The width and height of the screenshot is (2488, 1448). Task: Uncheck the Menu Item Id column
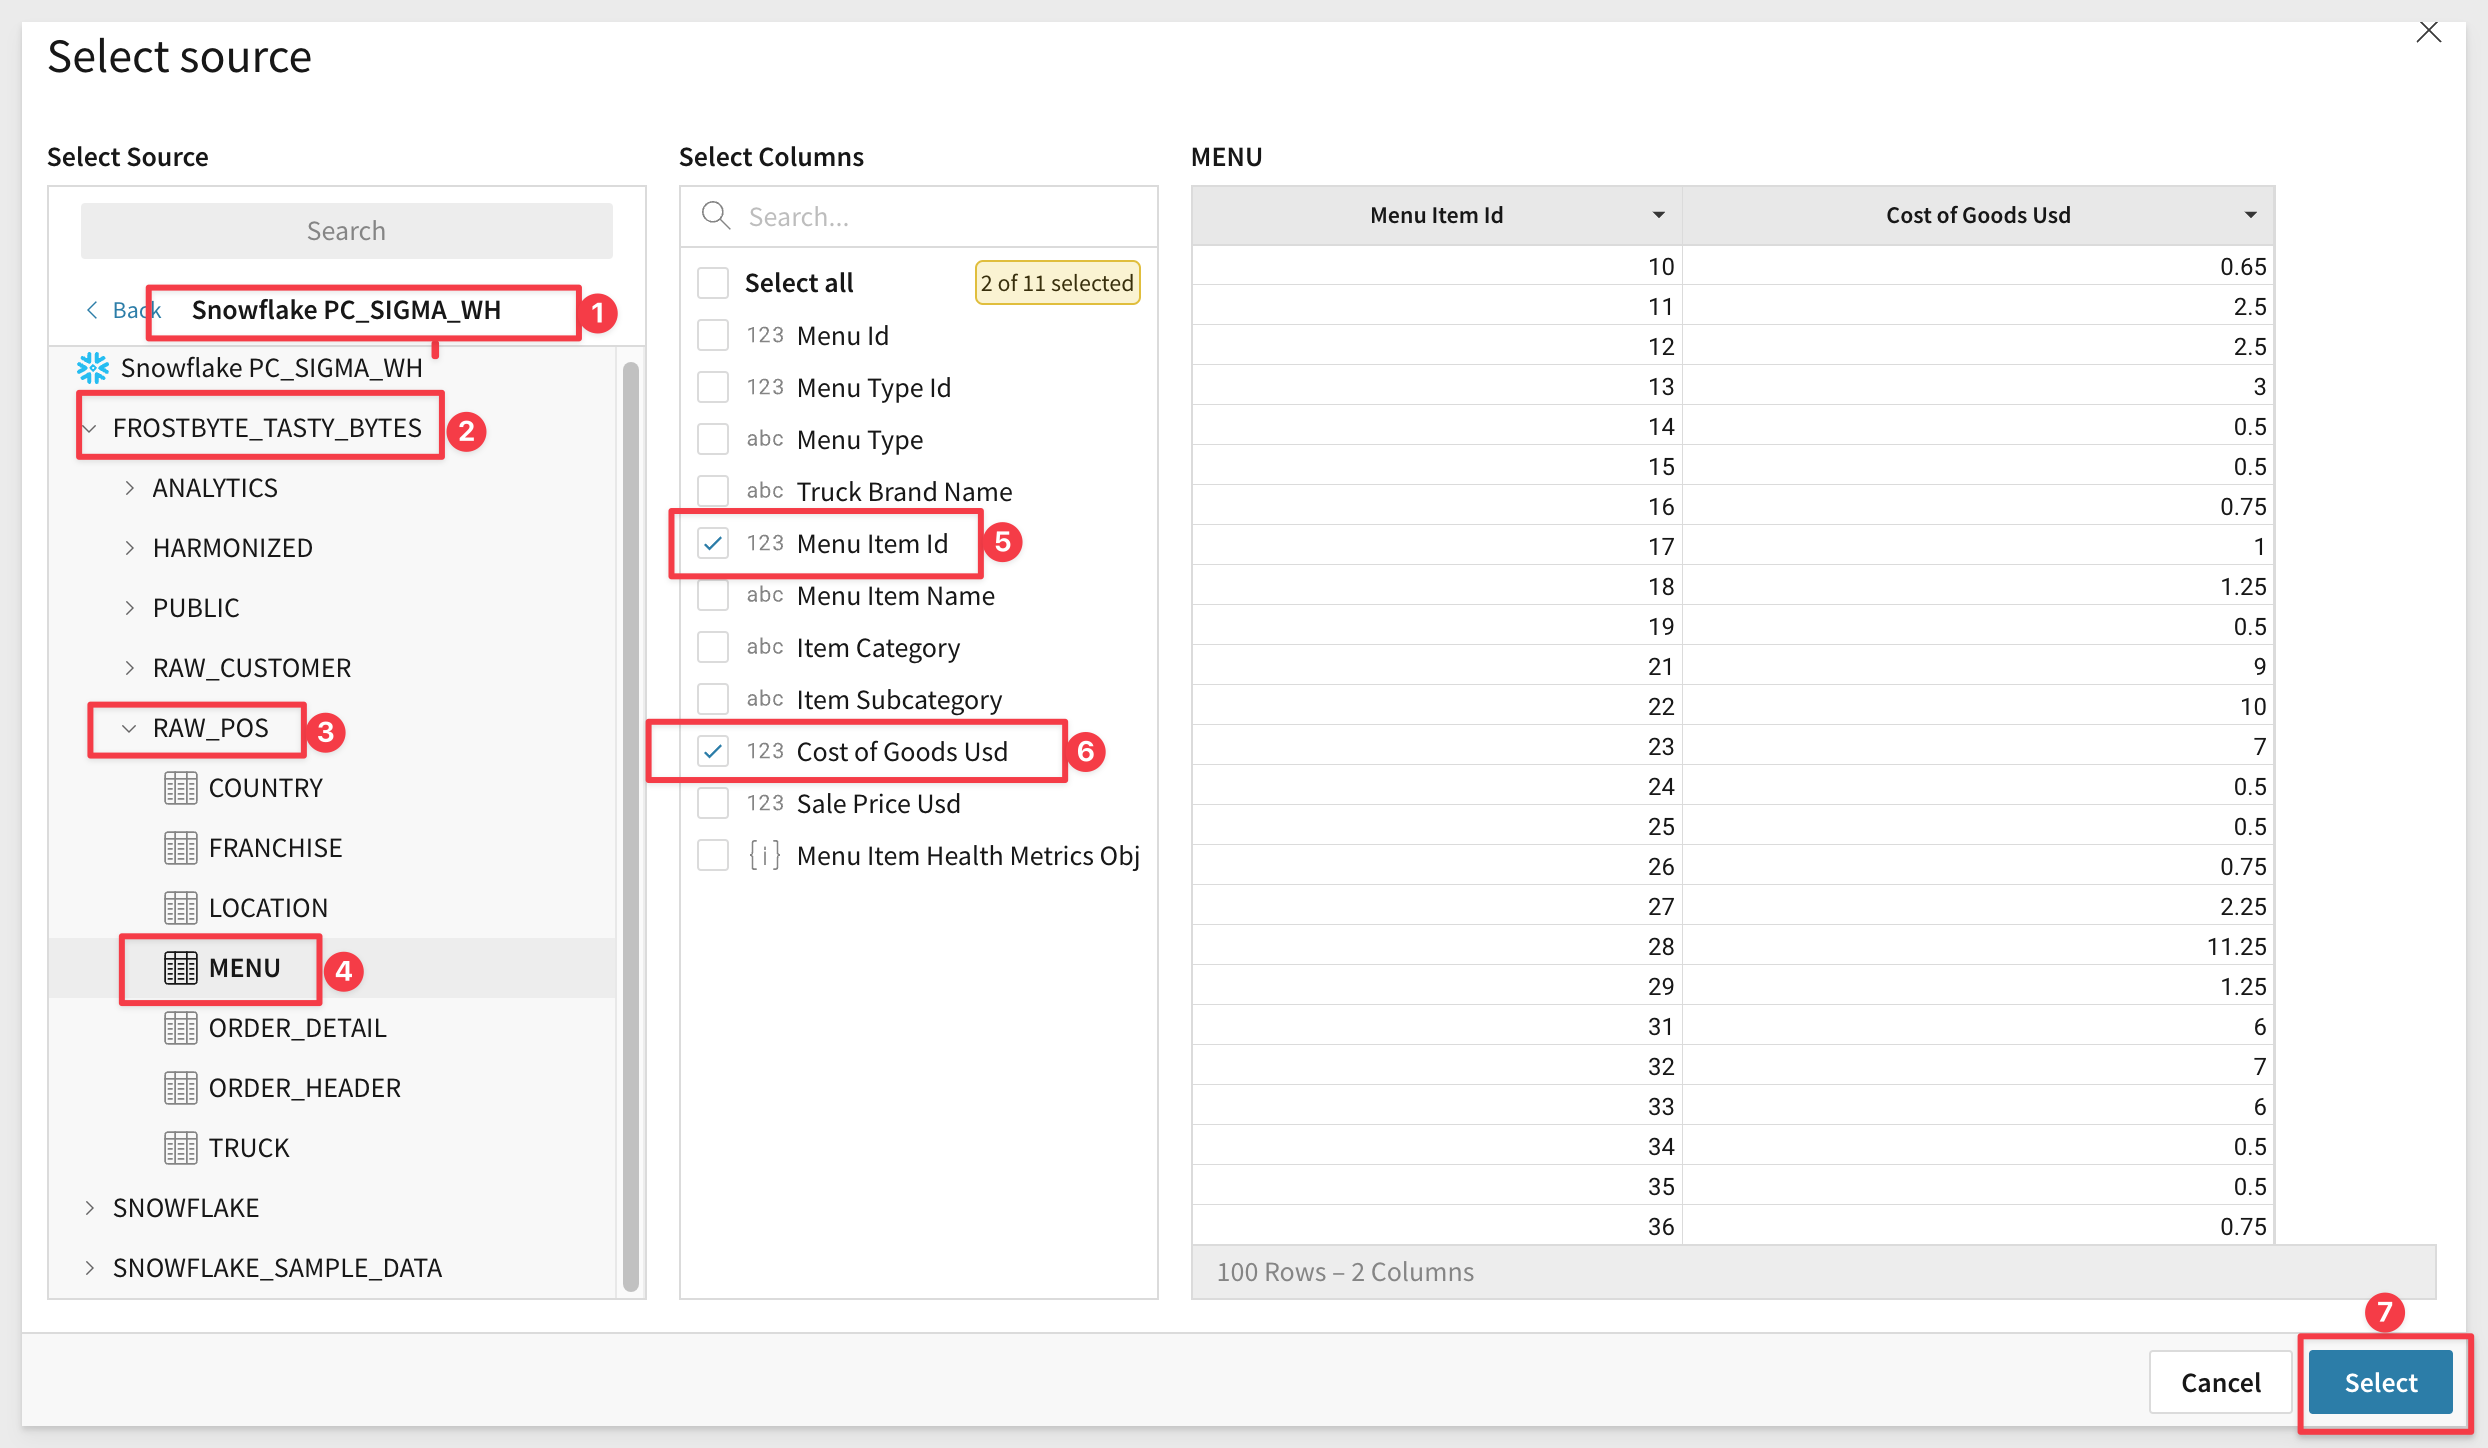[x=713, y=544]
